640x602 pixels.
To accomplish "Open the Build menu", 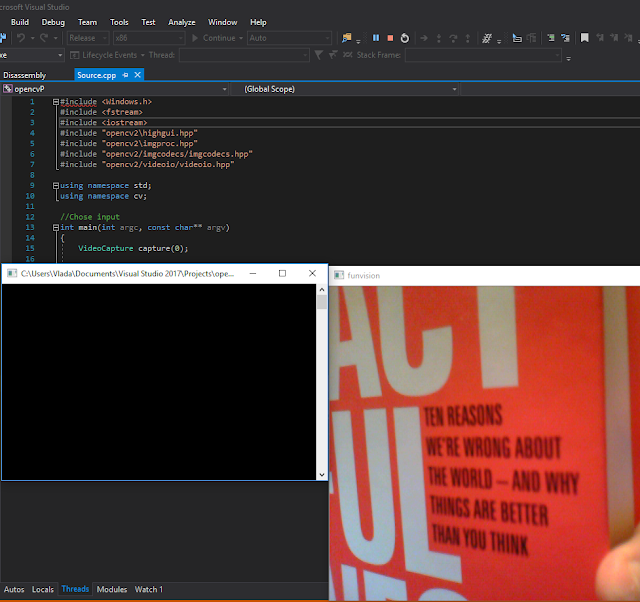I will pyautogui.click(x=20, y=22).
